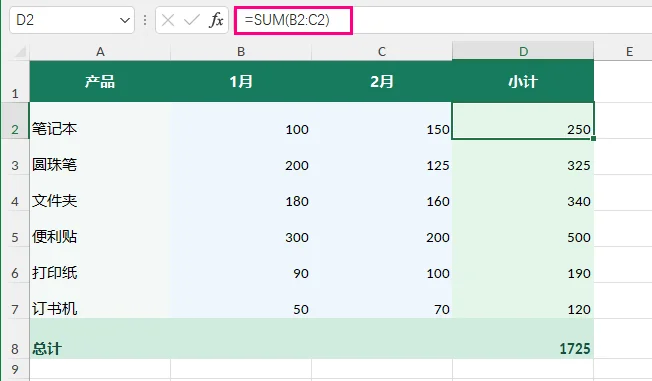
Task: Select the 文件夹 cell
Action: click(100, 193)
